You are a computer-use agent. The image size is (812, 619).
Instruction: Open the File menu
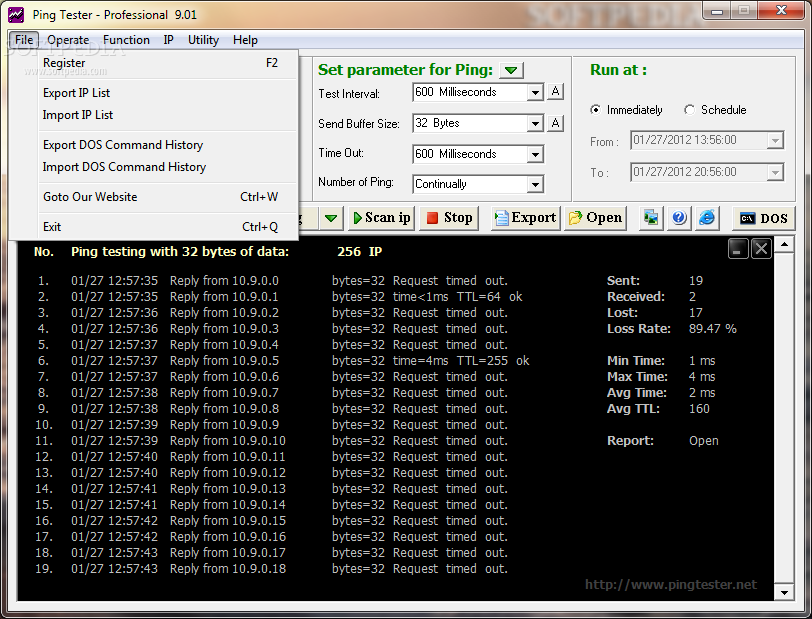point(24,40)
